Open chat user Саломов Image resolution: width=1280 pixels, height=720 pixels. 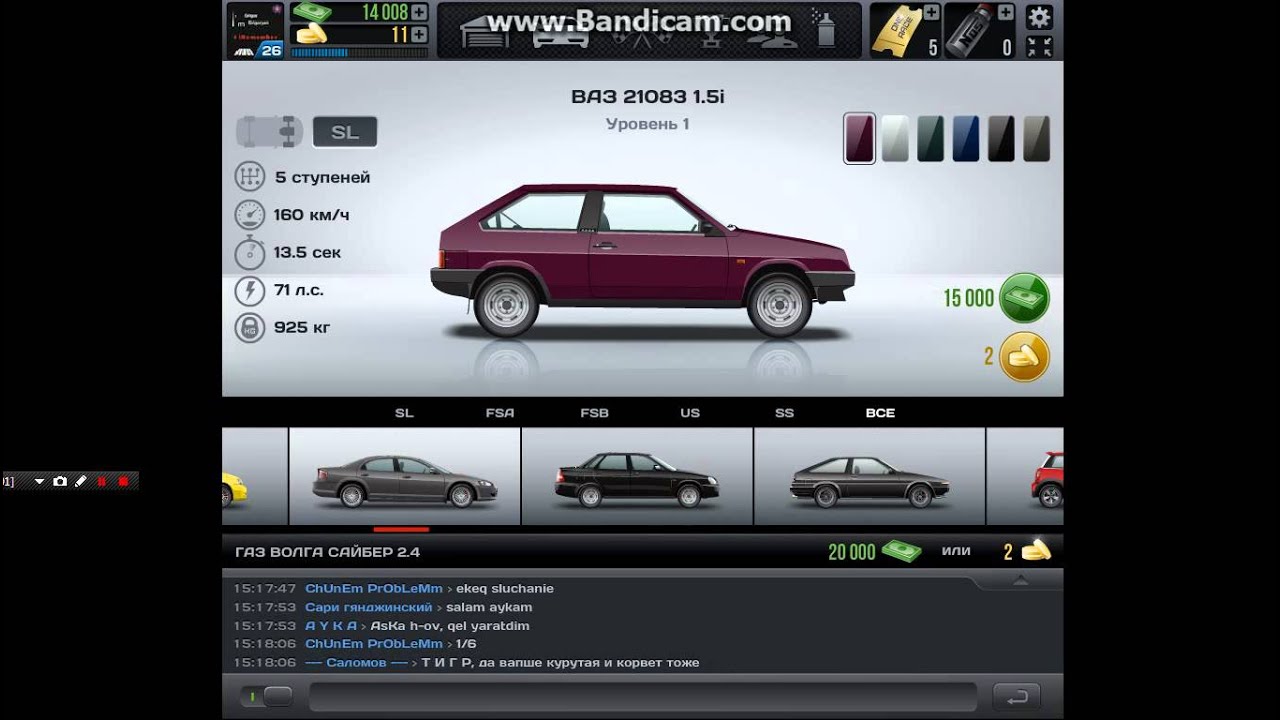click(x=357, y=663)
